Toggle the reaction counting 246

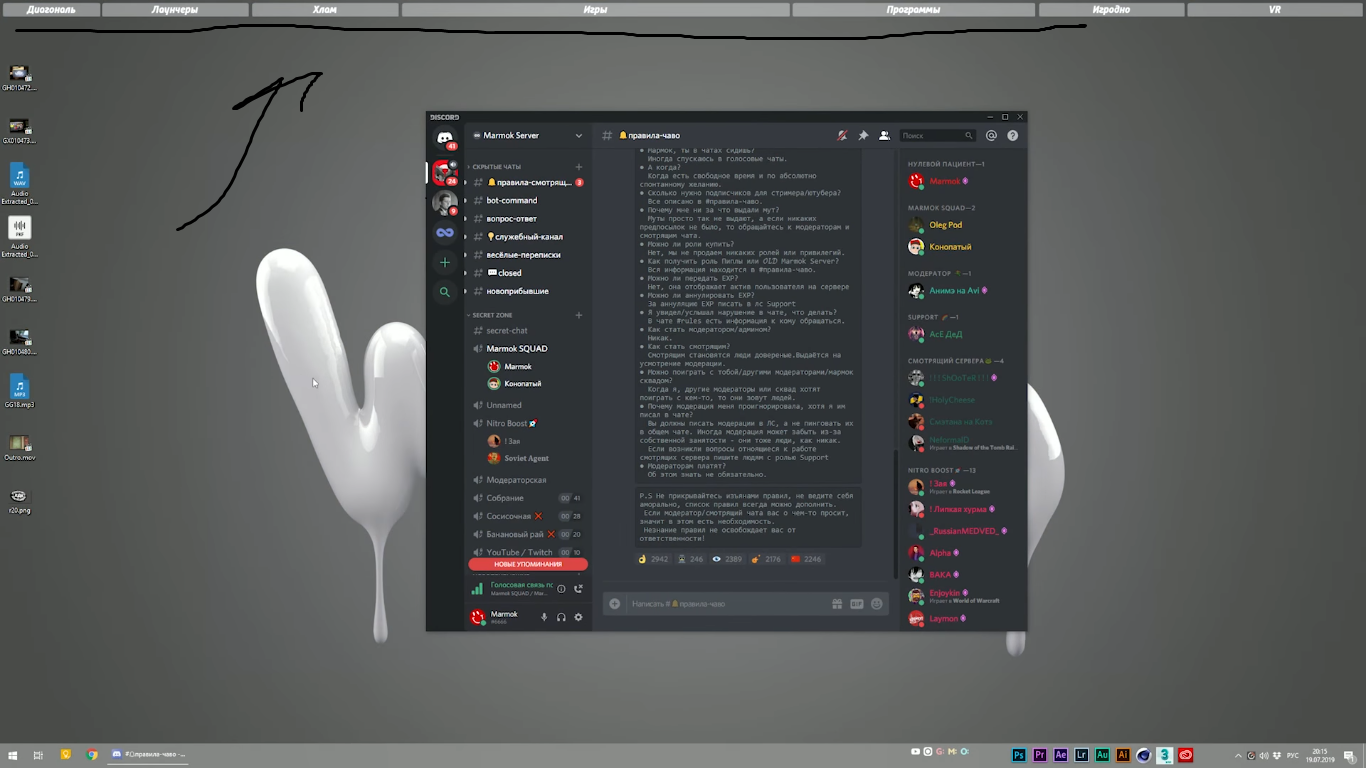click(x=691, y=559)
